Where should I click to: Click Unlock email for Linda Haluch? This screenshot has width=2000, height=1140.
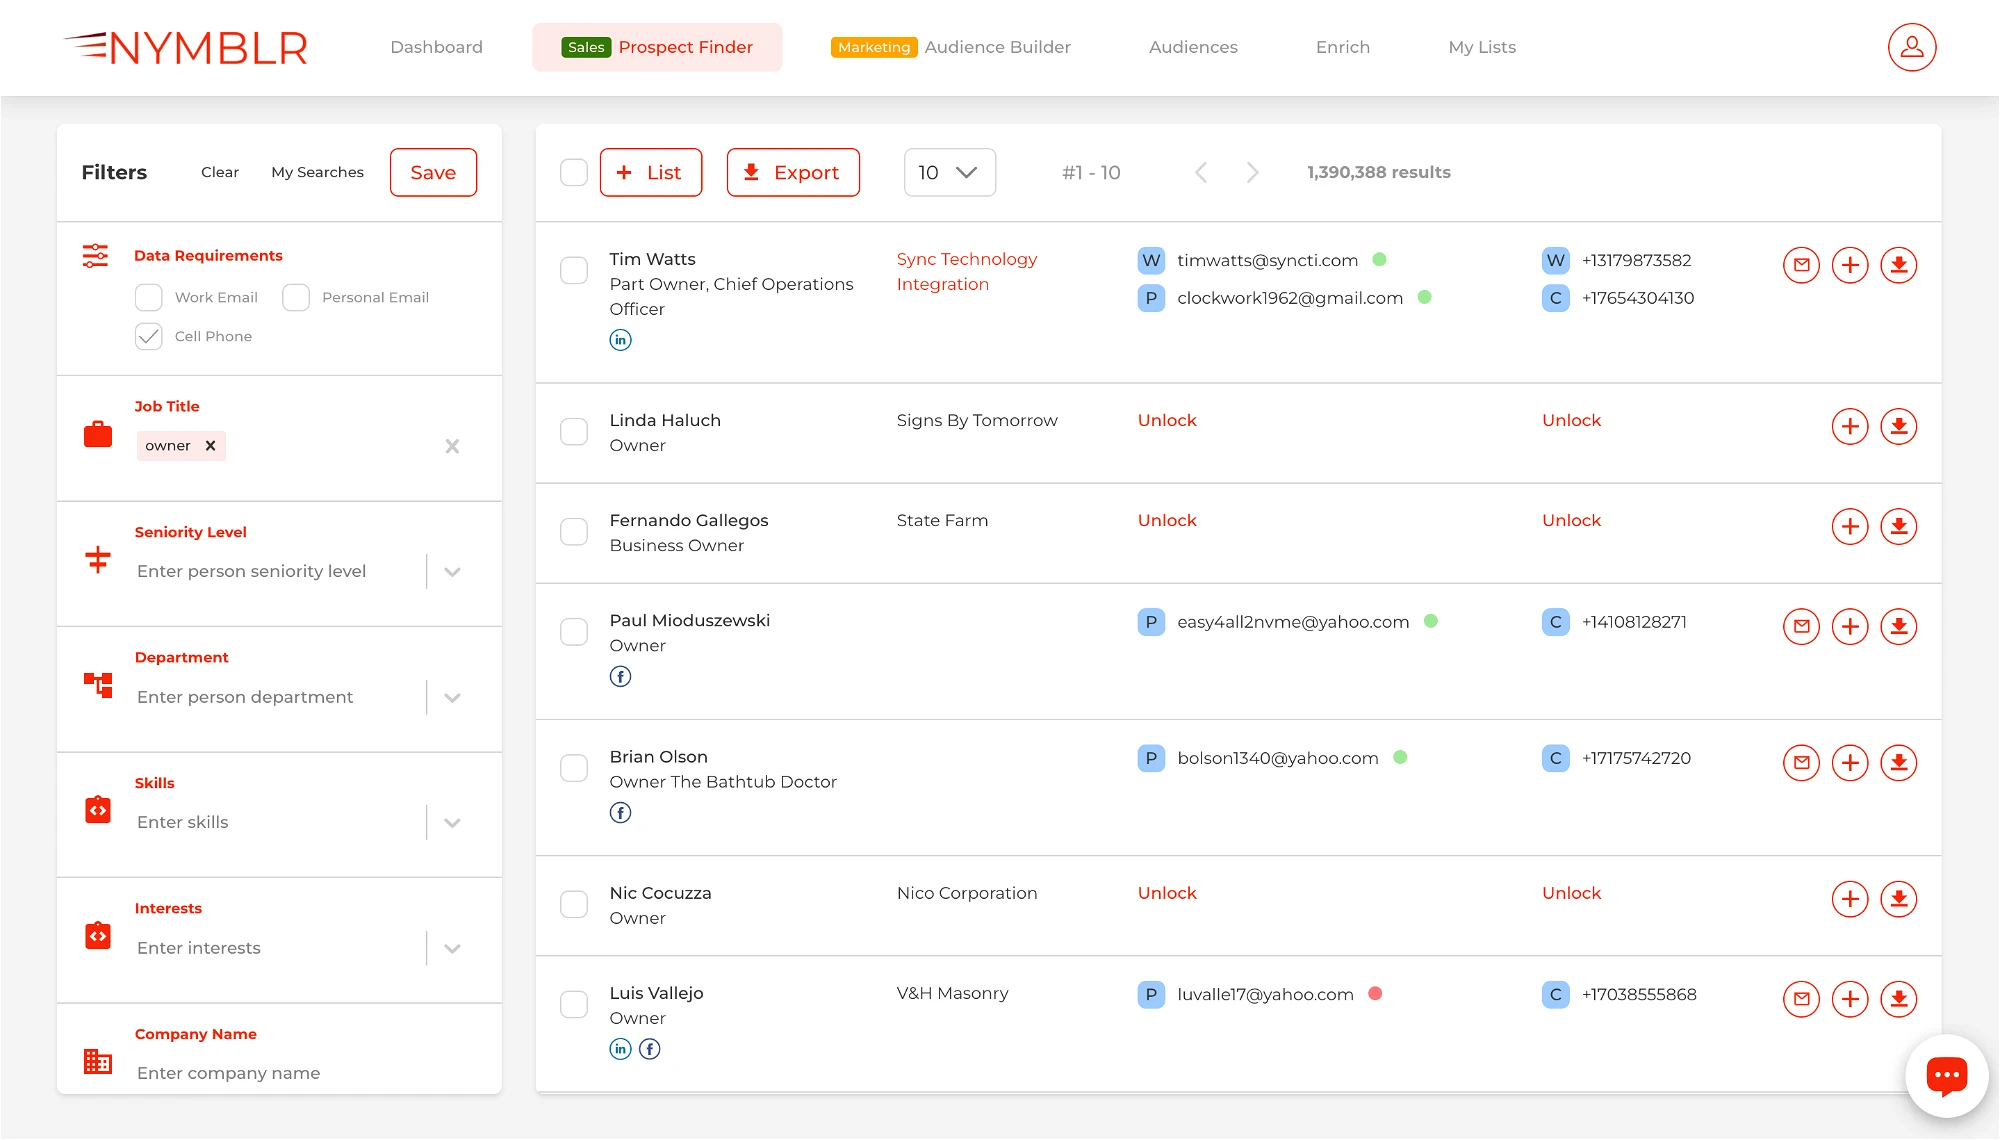pyautogui.click(x=1167, y=421)
